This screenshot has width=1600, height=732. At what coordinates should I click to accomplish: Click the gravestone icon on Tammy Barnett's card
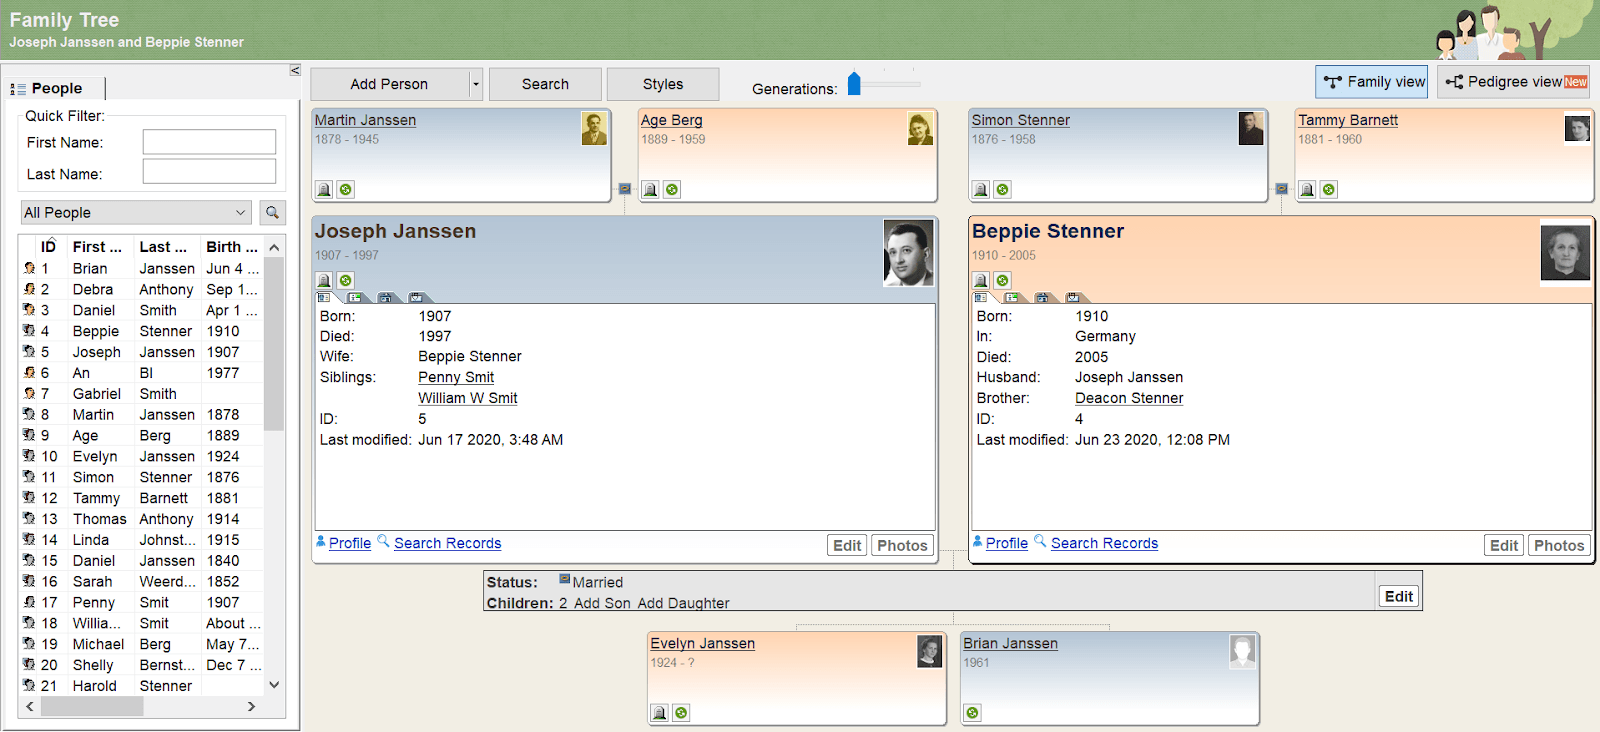point(1307,189)
